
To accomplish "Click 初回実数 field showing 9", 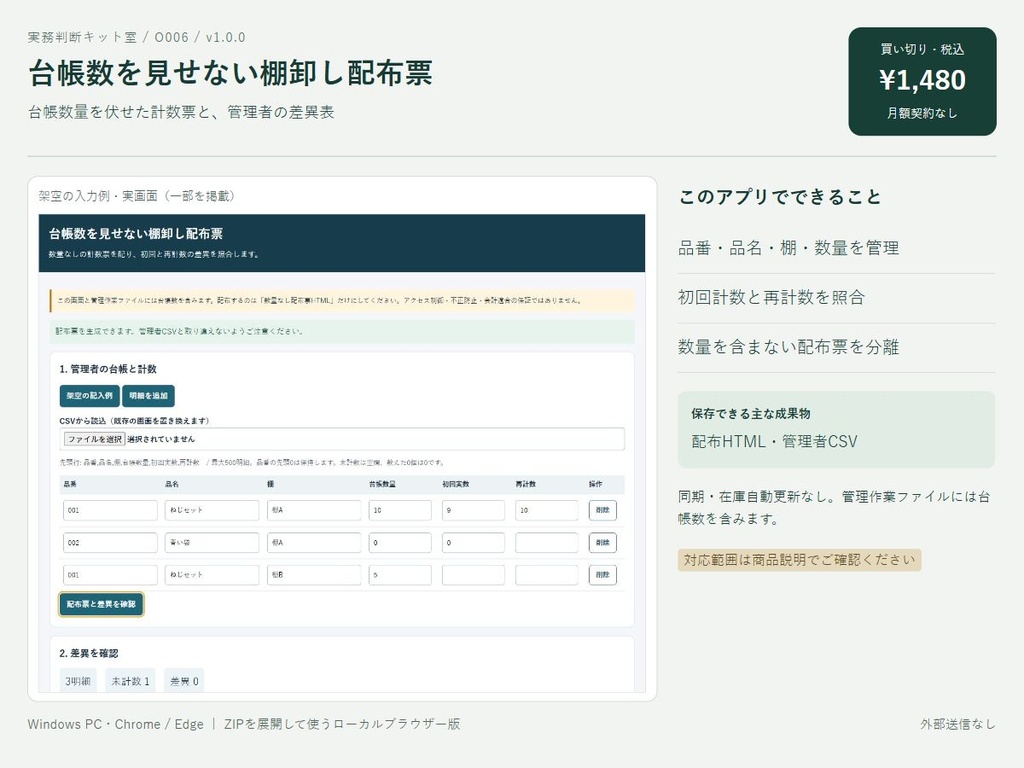I will [473, 510].
